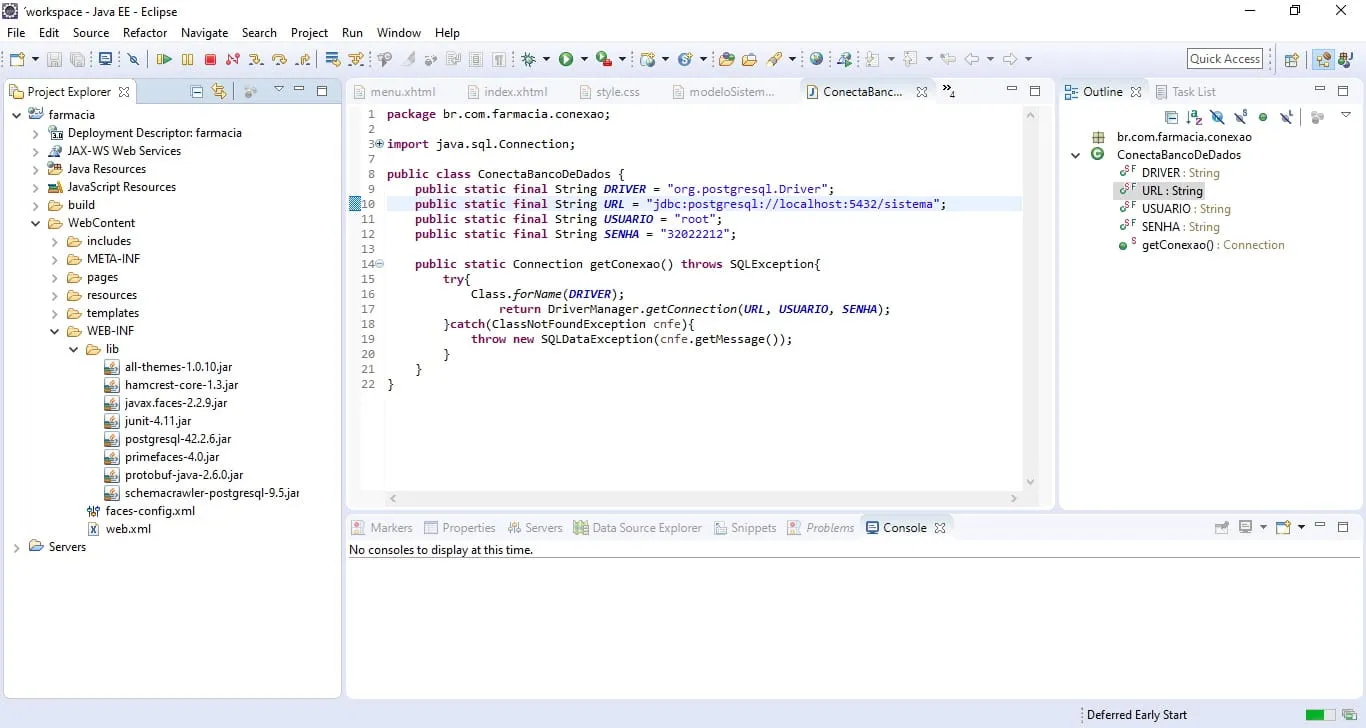
Task: Click the Quick Access search field
Action: (x=1224, y=59)
